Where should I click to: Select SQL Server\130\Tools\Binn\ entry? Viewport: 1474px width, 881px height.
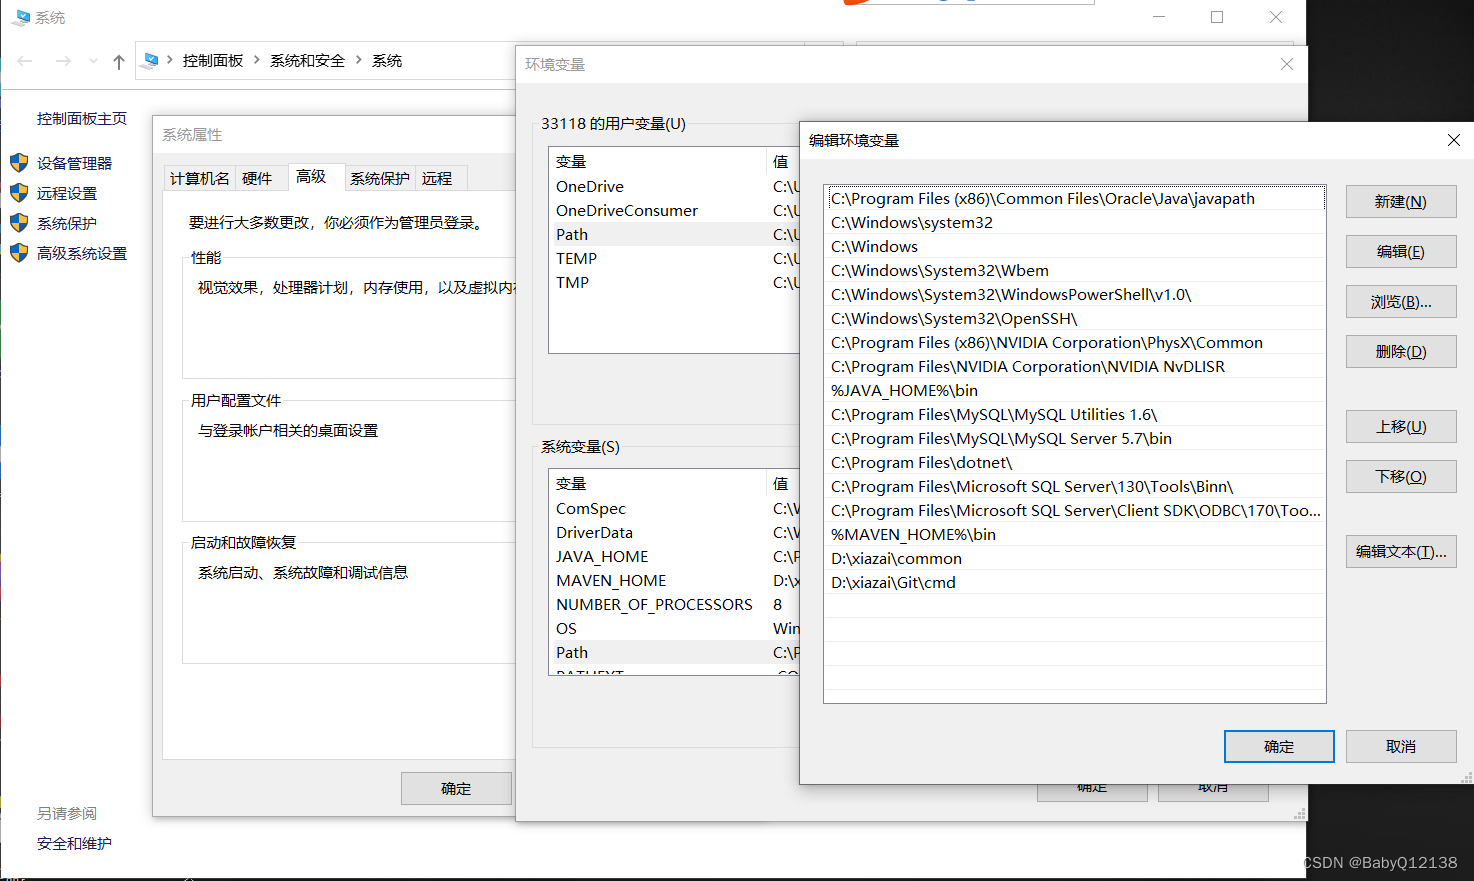[1075, 486]
